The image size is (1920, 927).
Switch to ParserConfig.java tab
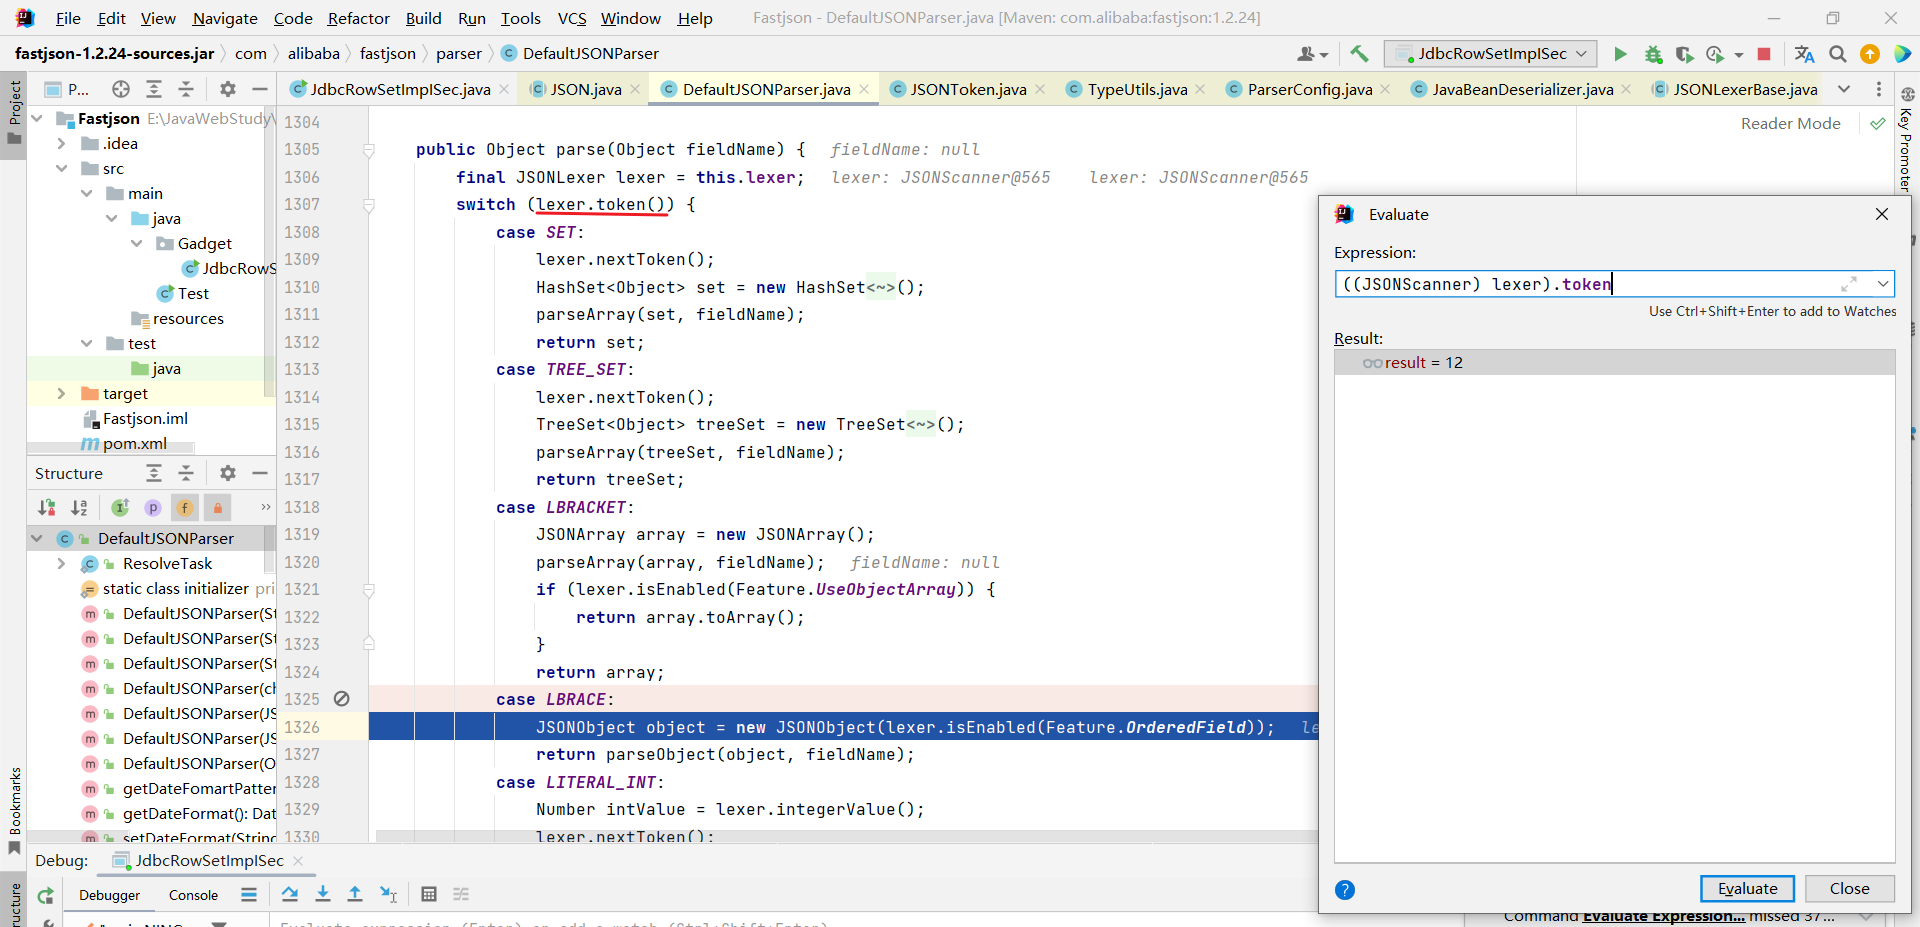[x=1309, y=89]
